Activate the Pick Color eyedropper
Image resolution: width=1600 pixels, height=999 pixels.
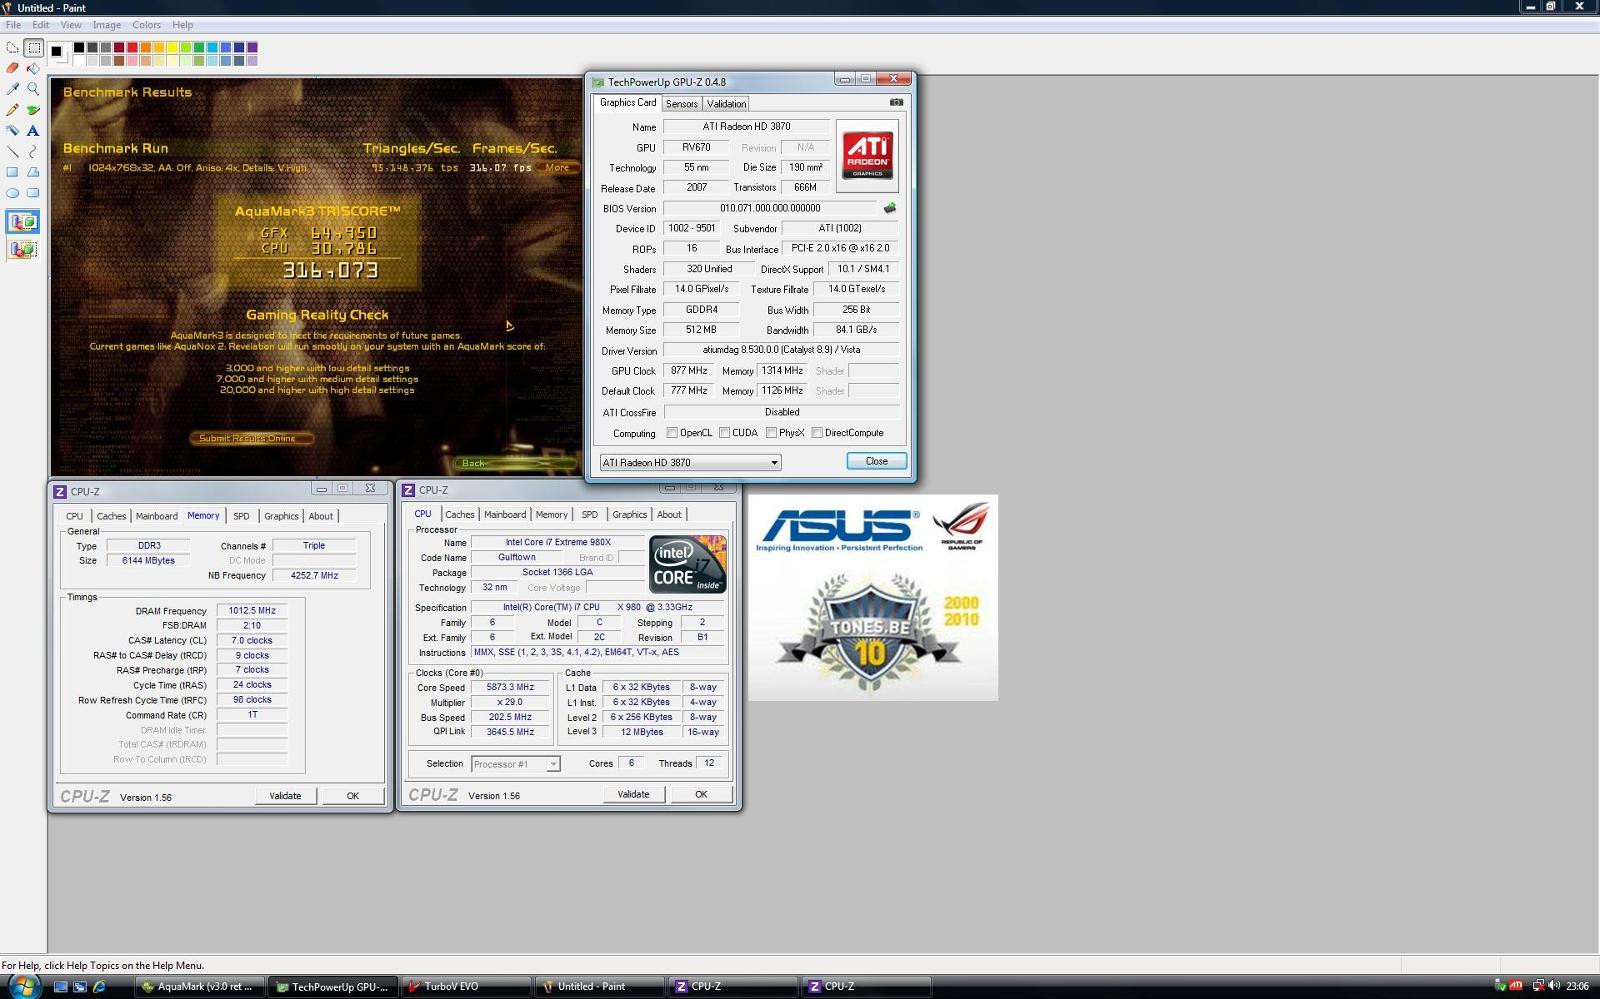coord(12,89)
